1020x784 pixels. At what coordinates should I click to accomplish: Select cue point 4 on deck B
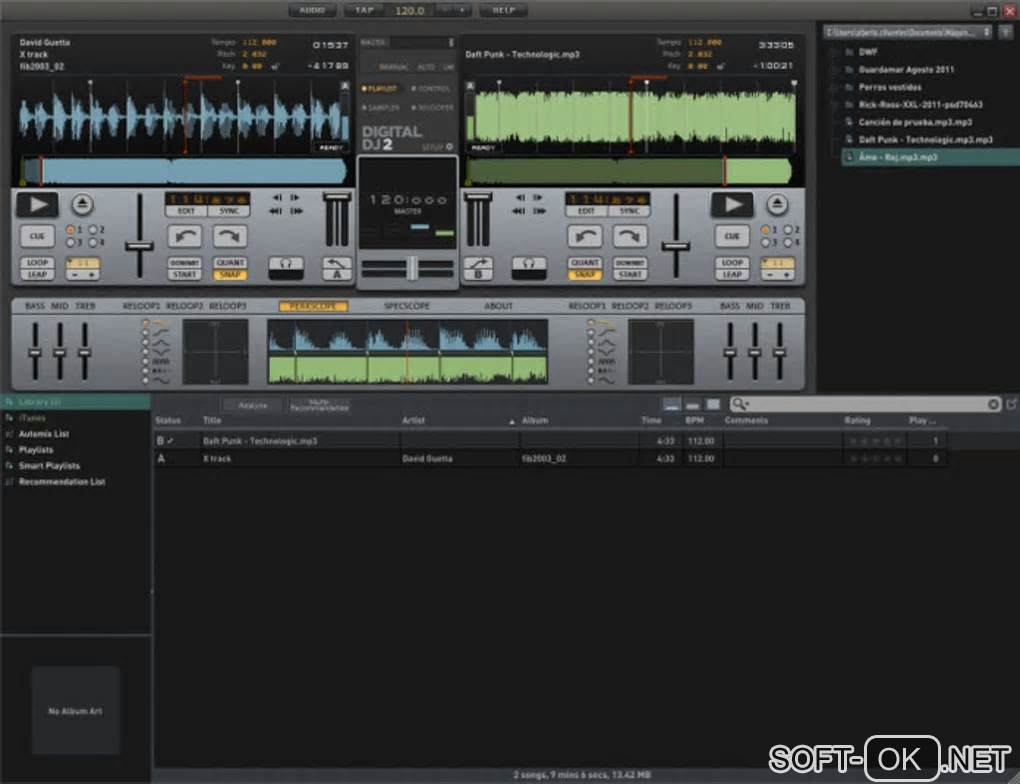pyautogui.click(x=788, y=243)
